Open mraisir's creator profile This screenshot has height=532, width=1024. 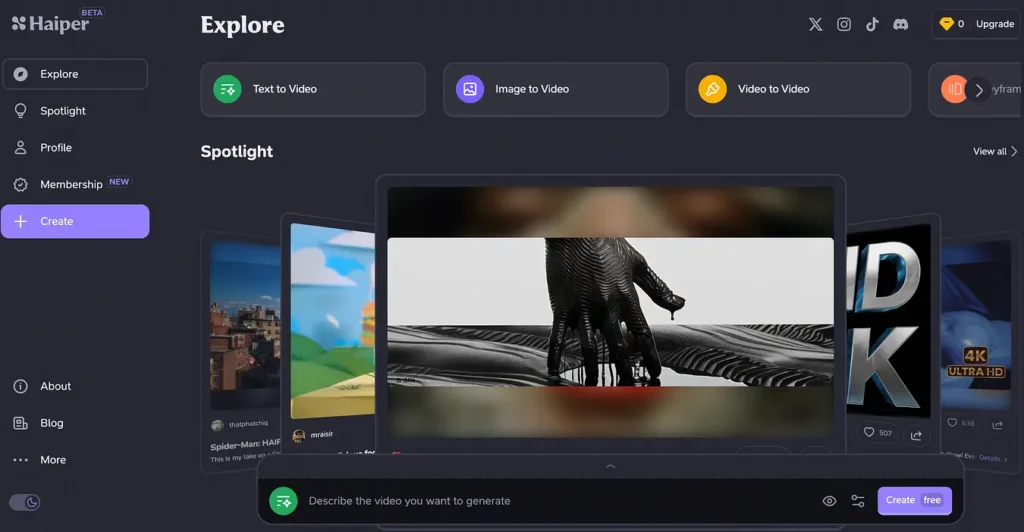click(313, 435)
